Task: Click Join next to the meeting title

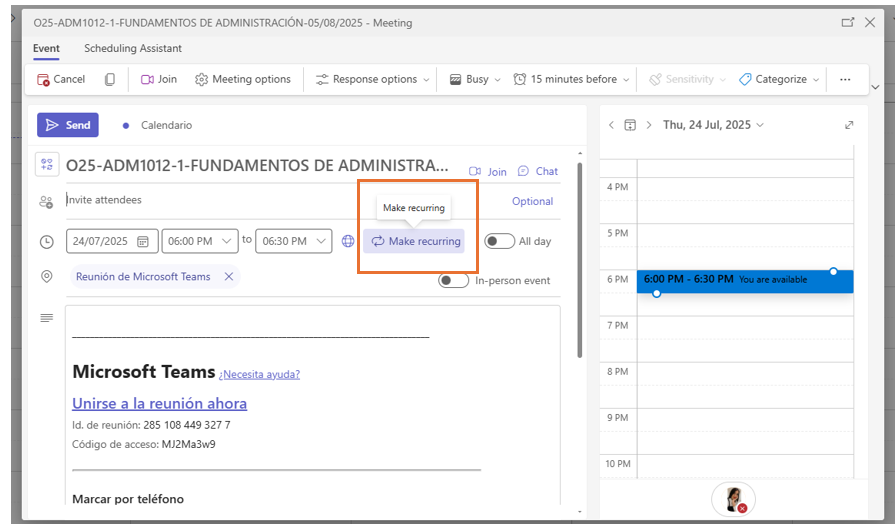Action: coord(488,171)
